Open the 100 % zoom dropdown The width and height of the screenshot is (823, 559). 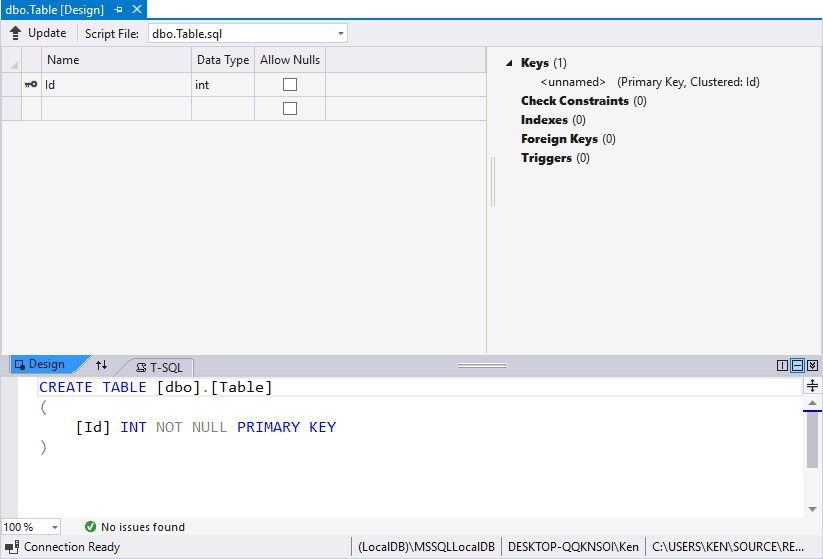coord(55,527)
